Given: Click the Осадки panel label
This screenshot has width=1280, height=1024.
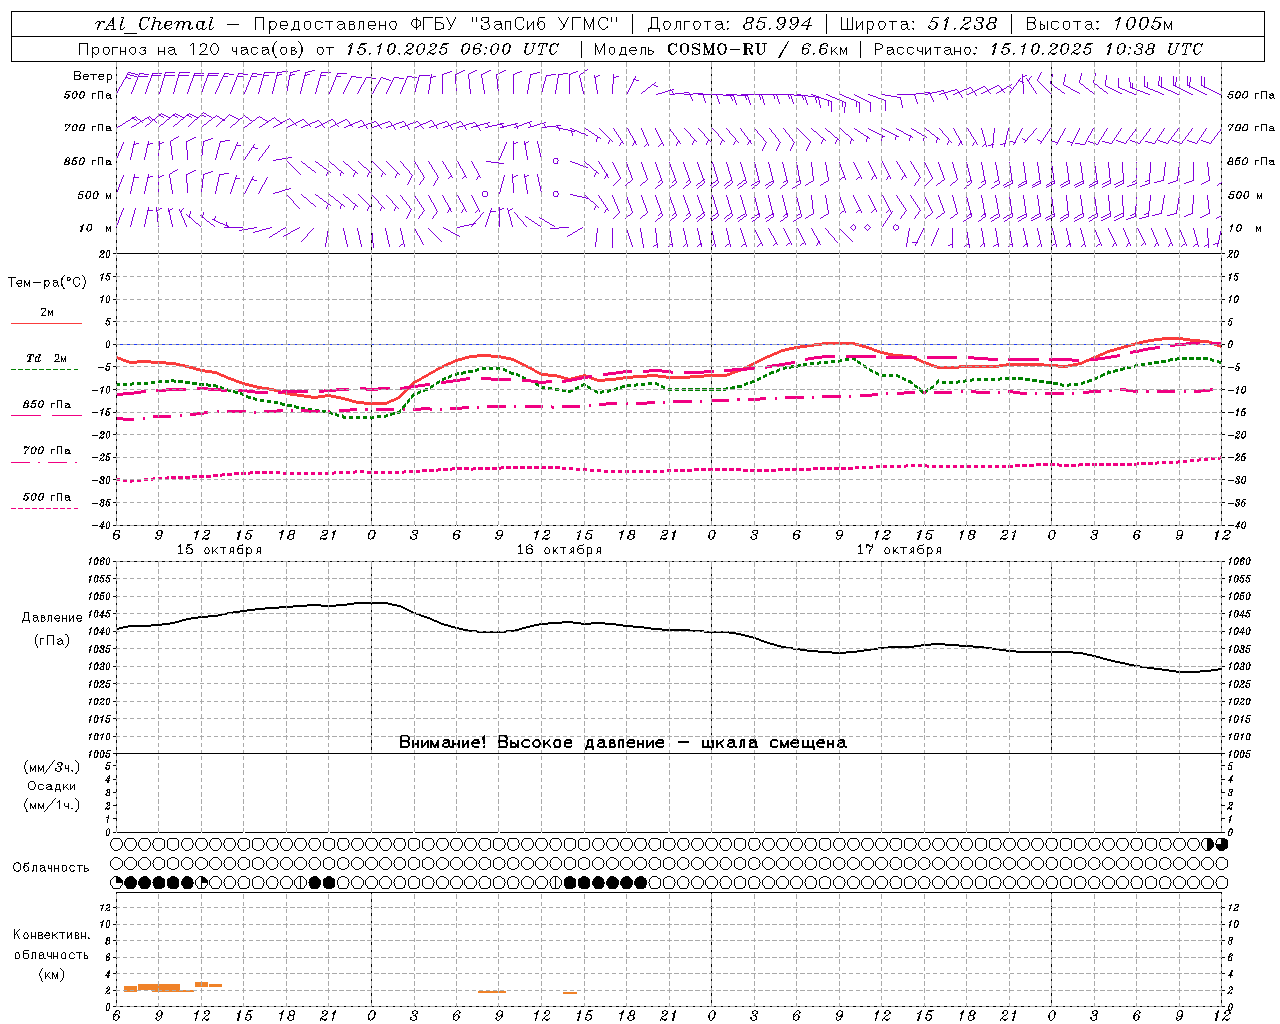Looking at the screenshot, I should tap(52, 786).
